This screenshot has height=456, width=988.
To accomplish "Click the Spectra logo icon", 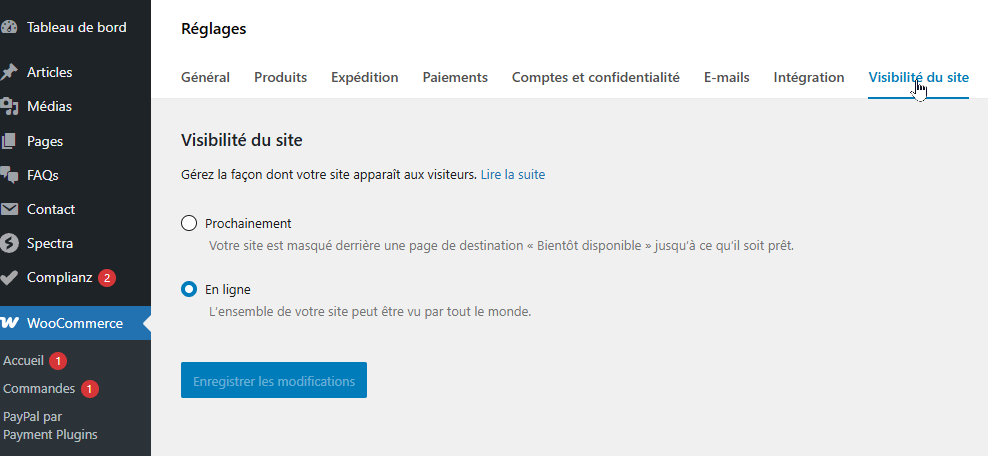I will click(9, 243).
